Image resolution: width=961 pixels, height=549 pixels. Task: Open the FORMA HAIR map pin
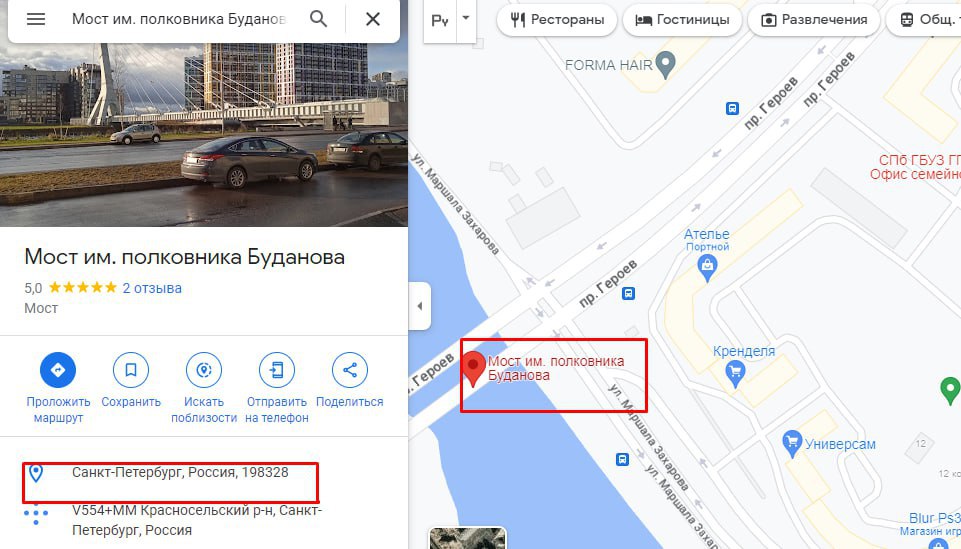click(x=665, y=64)
